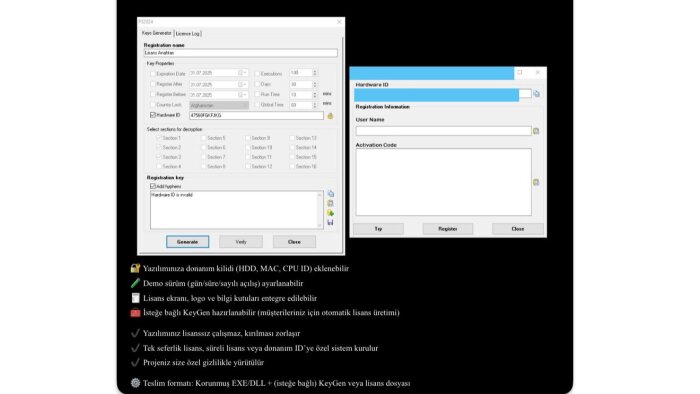This screenshot has width=700, height=394.
Task: Enable the Global Time checkbox
Action: pyautogui.click(x=257, y=105)
